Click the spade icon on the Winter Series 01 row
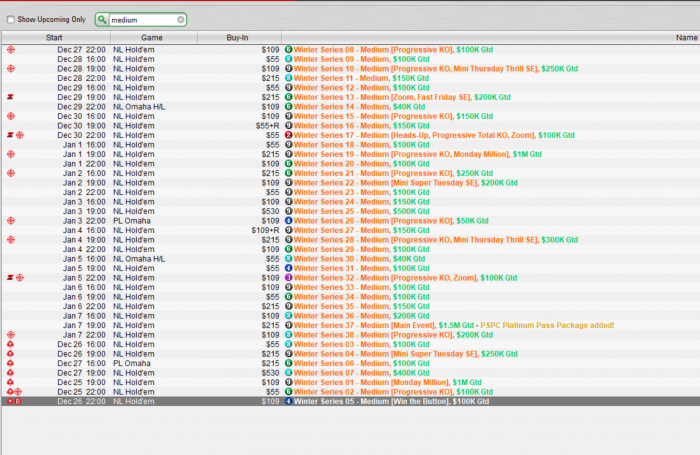This screenshot has height=455, width=700. [x=10, y=382]
